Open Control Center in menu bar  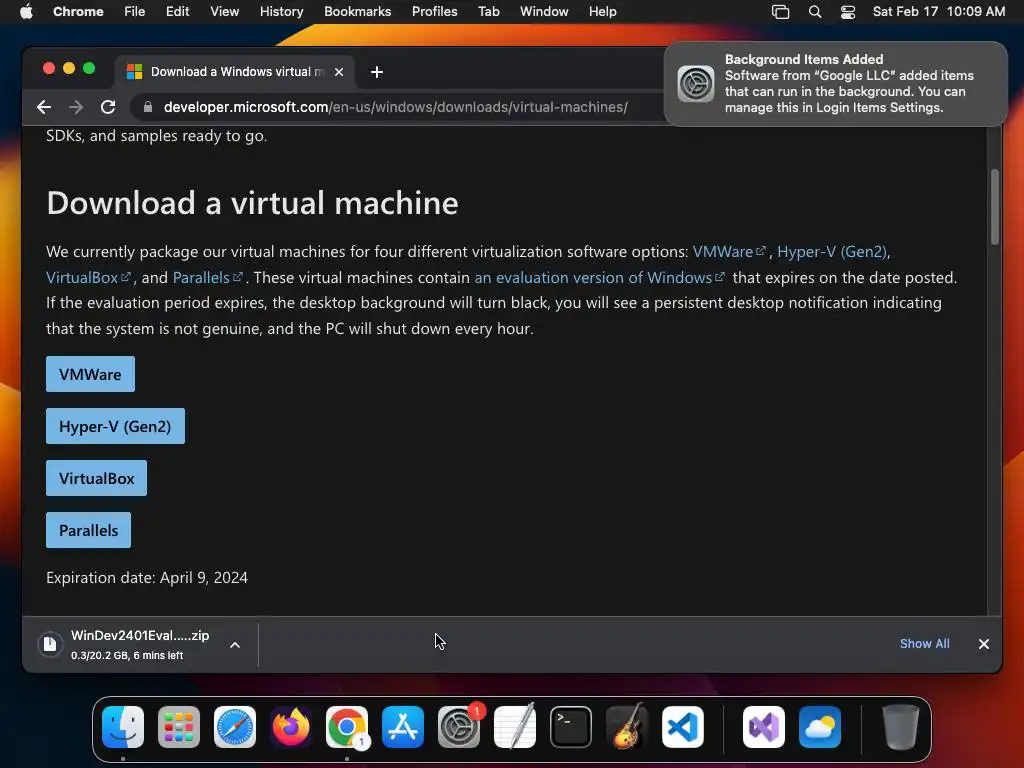(x=848, y=12)
